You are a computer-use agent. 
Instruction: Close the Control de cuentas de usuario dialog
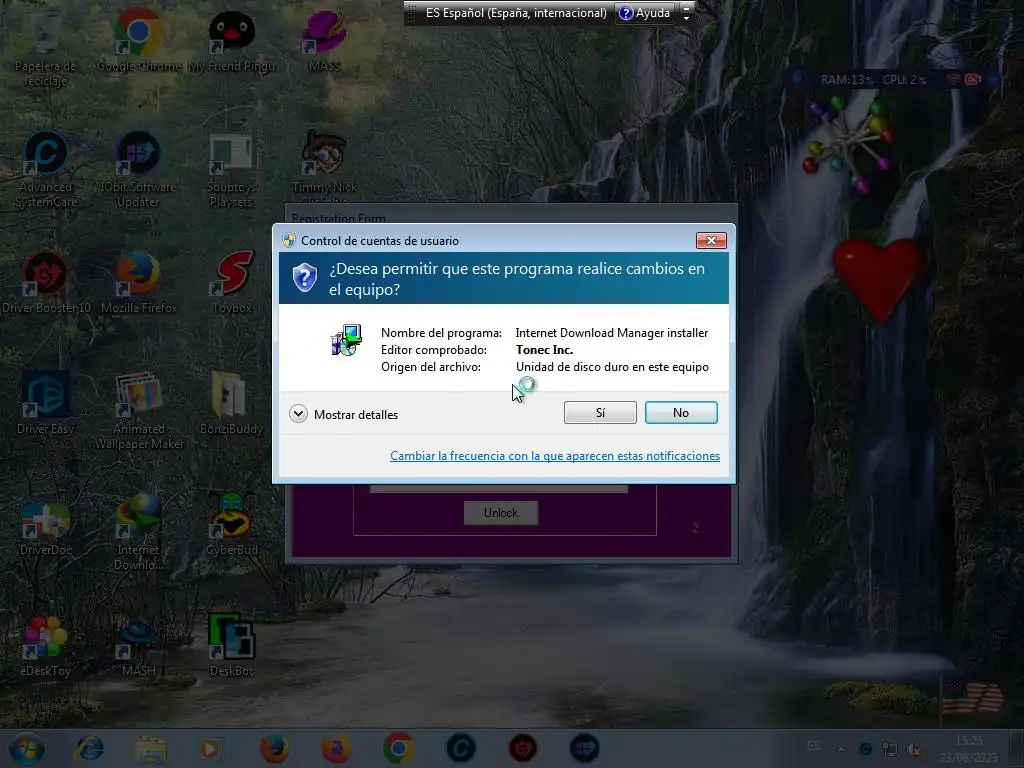[711, 240]
